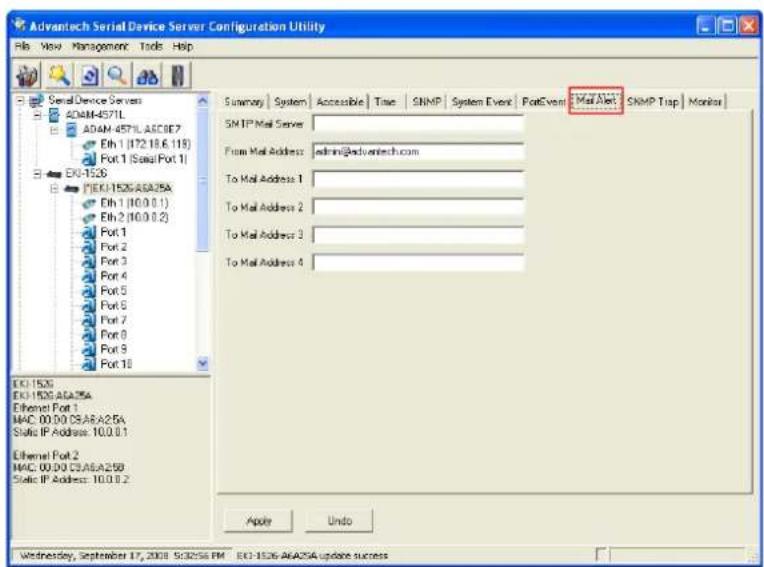Select the Port 7 icon in tree
This screenshot has width=764, height=567.
coord(89,320)
